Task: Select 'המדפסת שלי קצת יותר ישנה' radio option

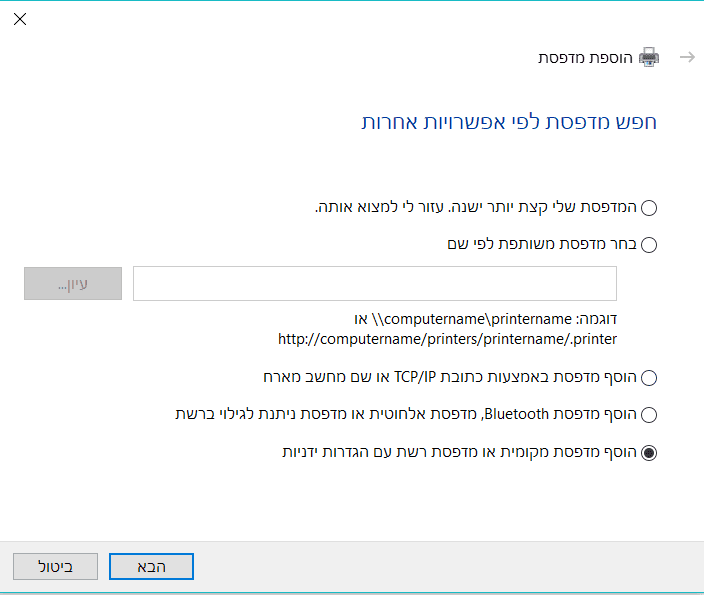Action: 649,208
